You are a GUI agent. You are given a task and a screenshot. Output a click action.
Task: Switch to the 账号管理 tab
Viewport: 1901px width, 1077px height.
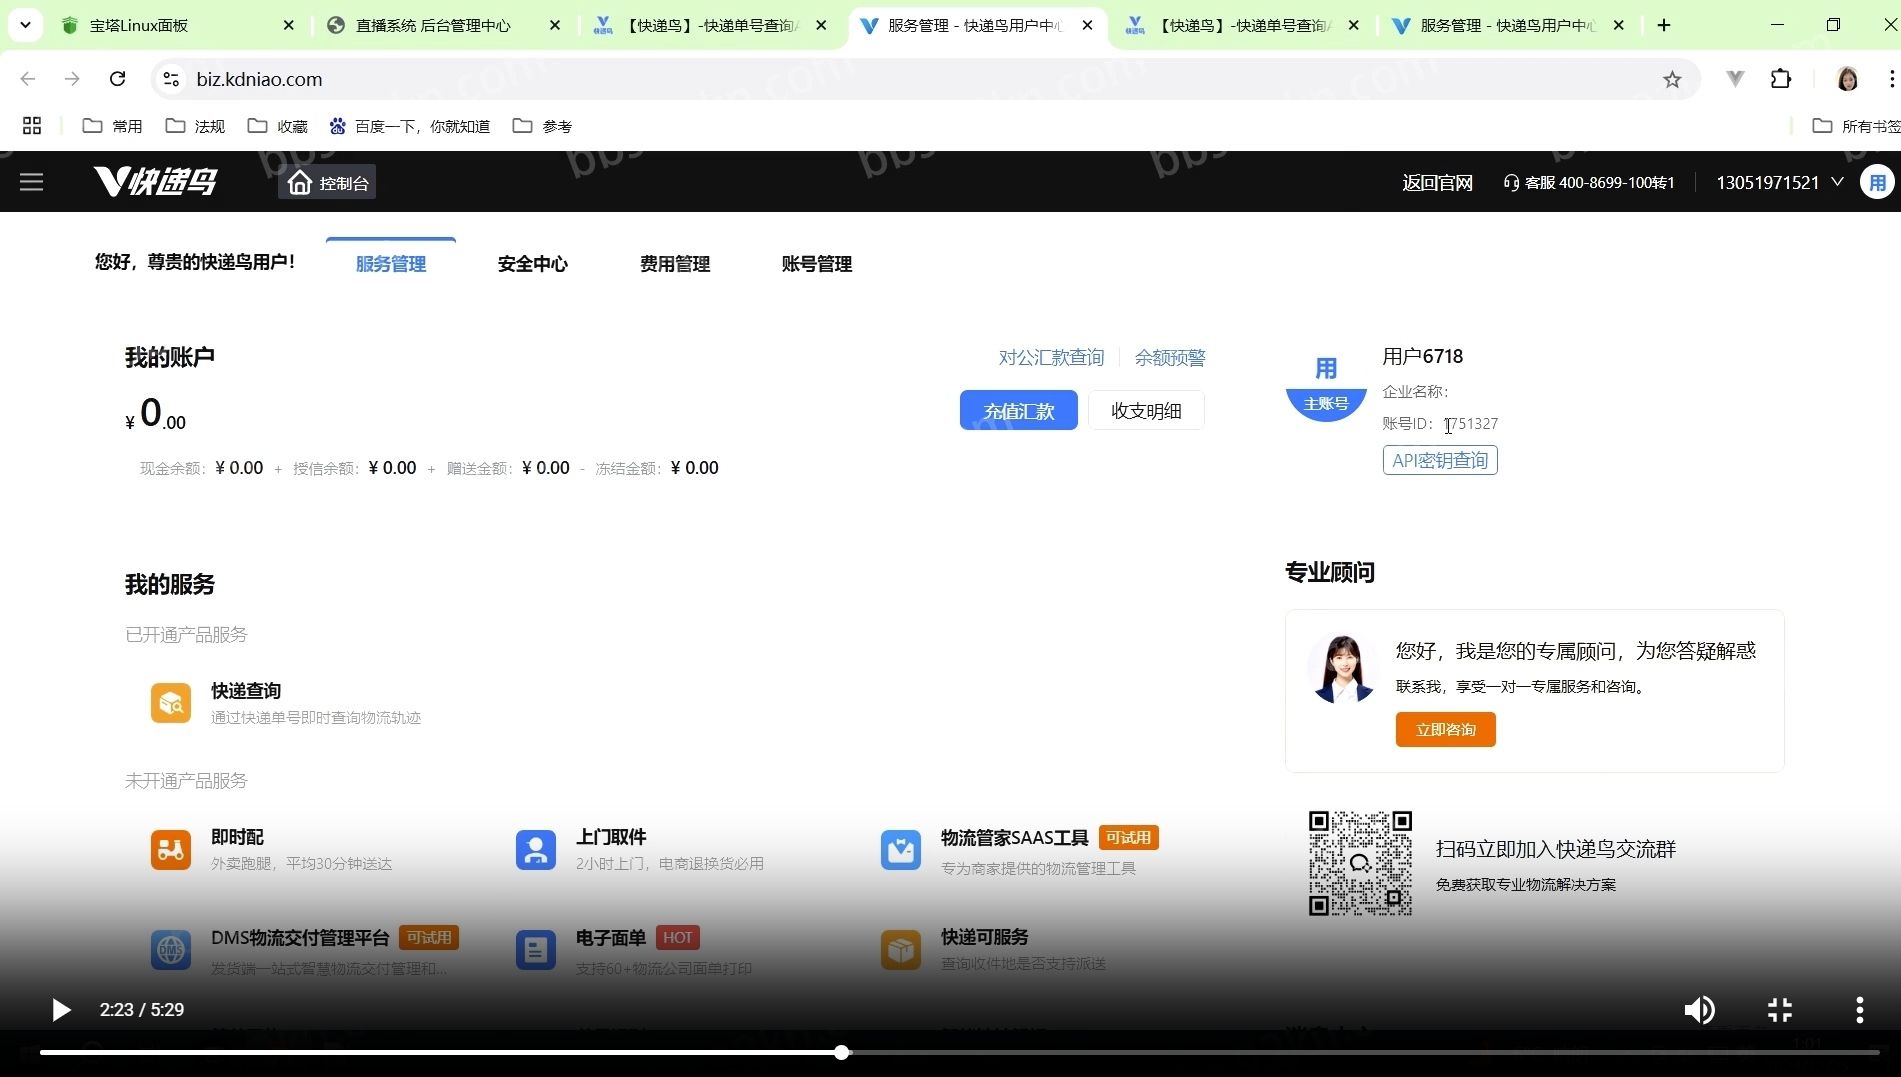817,264
